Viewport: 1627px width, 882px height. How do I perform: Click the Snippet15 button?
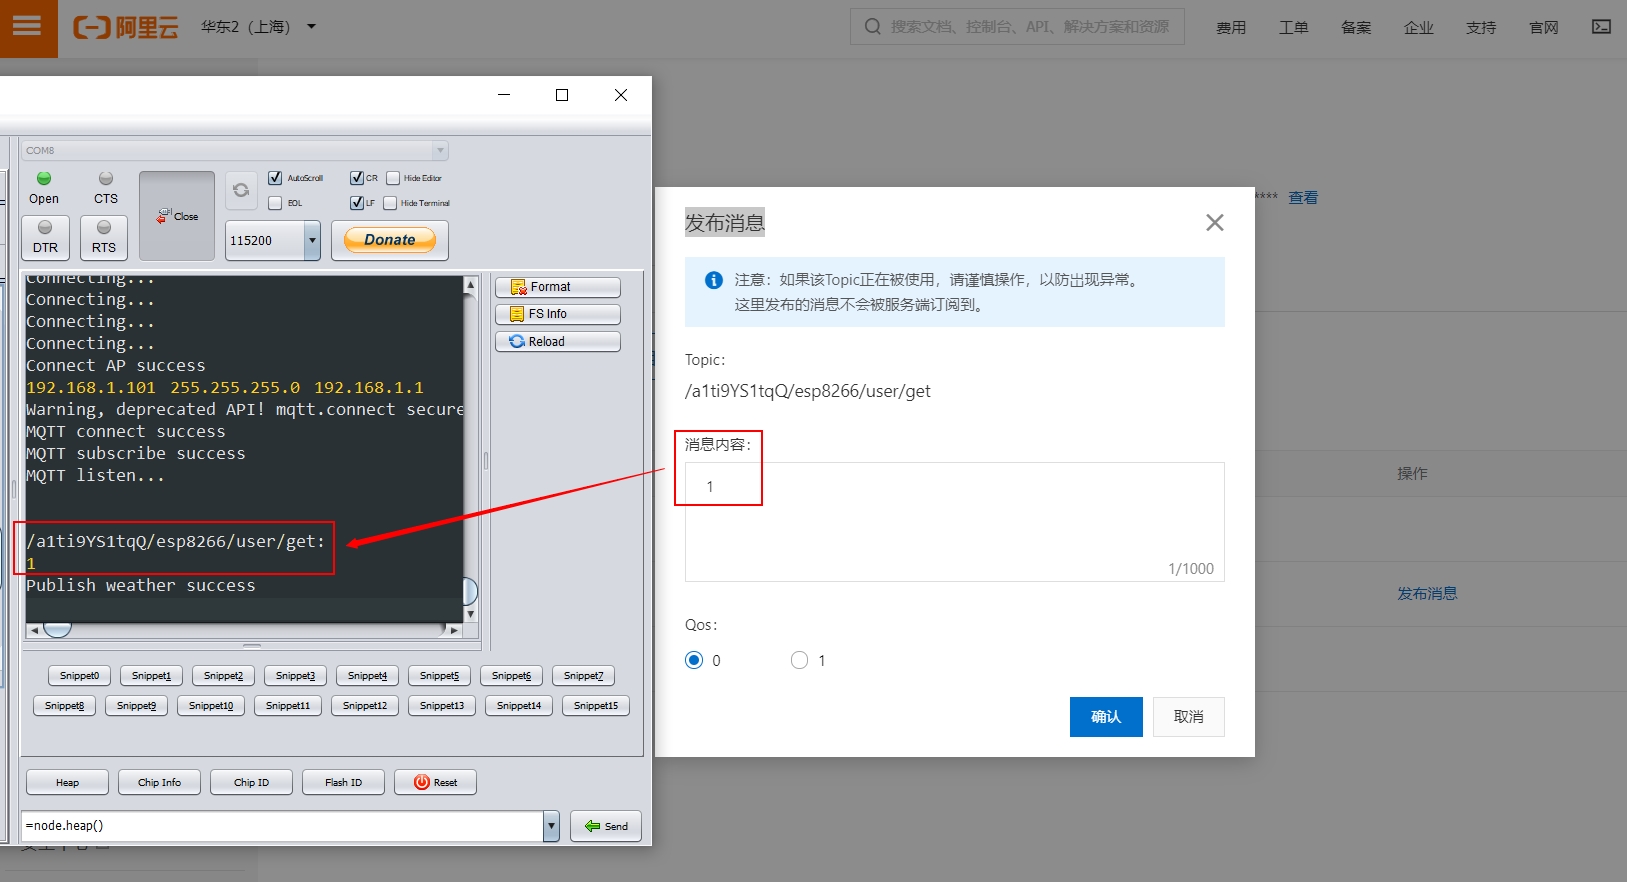tap(596, 706)
